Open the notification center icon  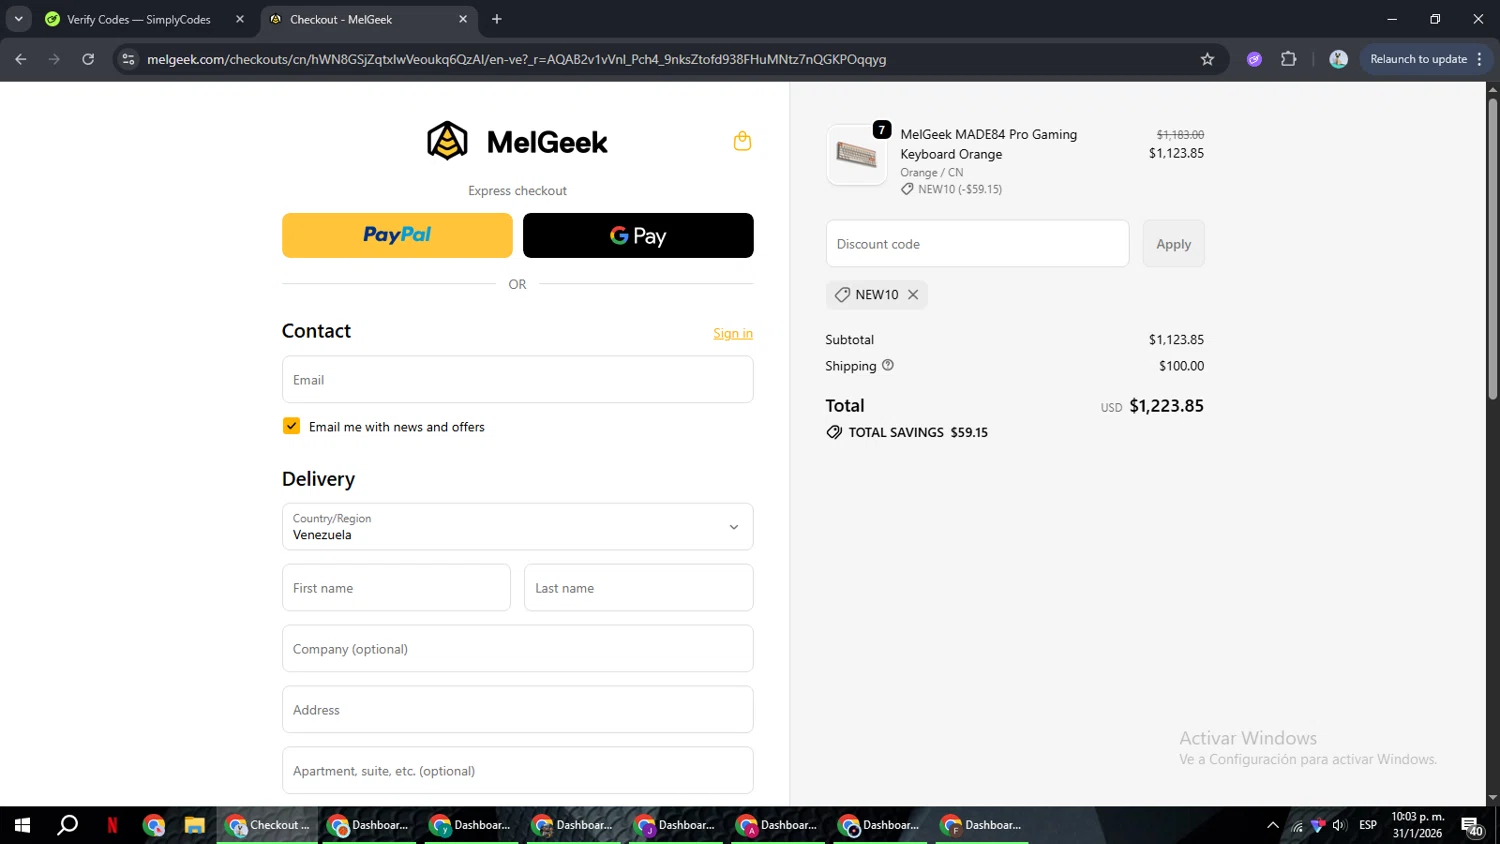1472,826
